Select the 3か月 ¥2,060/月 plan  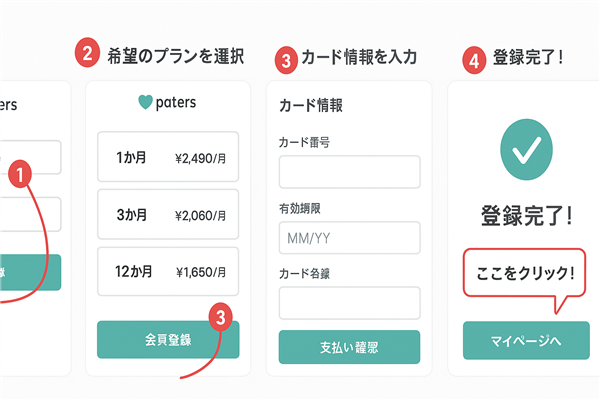(x=168, y=214)
